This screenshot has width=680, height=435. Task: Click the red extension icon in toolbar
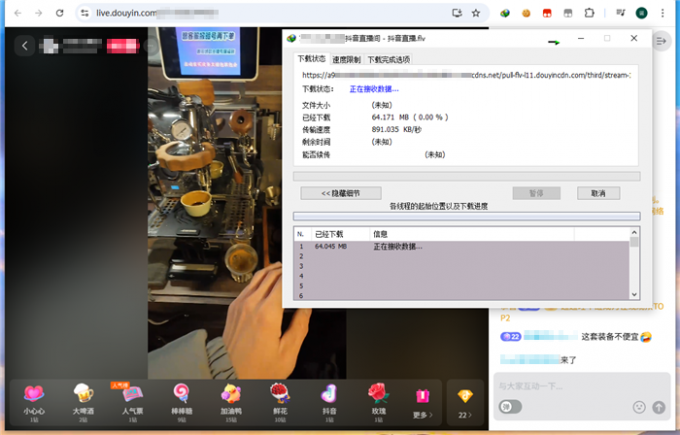(547, 13)
